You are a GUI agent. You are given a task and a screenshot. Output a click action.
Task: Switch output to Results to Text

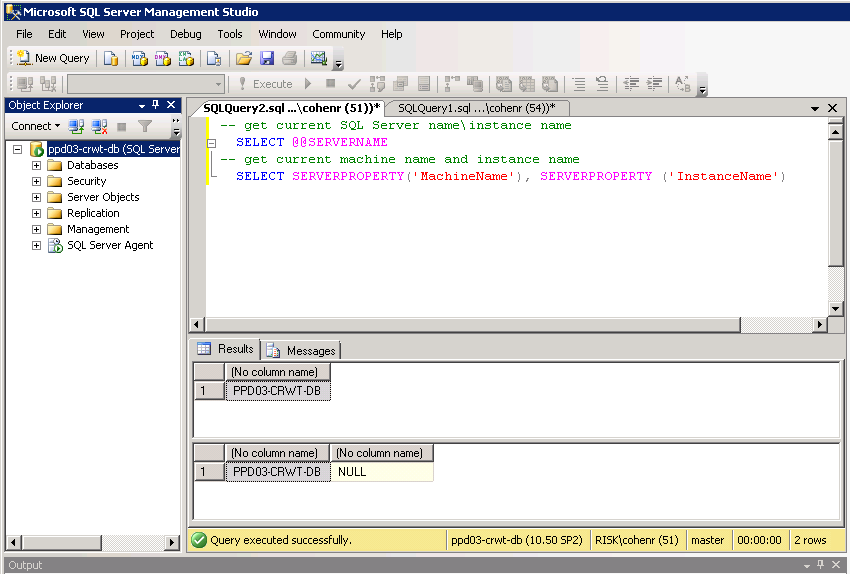click(504, 84)
